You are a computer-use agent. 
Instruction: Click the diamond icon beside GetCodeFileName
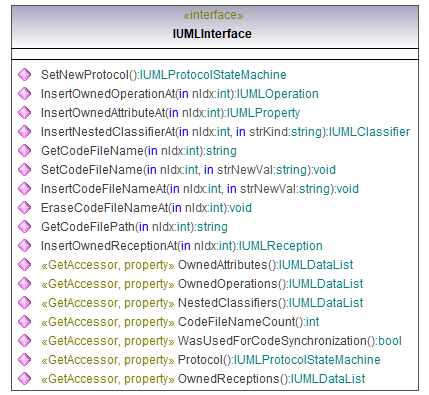24,151
